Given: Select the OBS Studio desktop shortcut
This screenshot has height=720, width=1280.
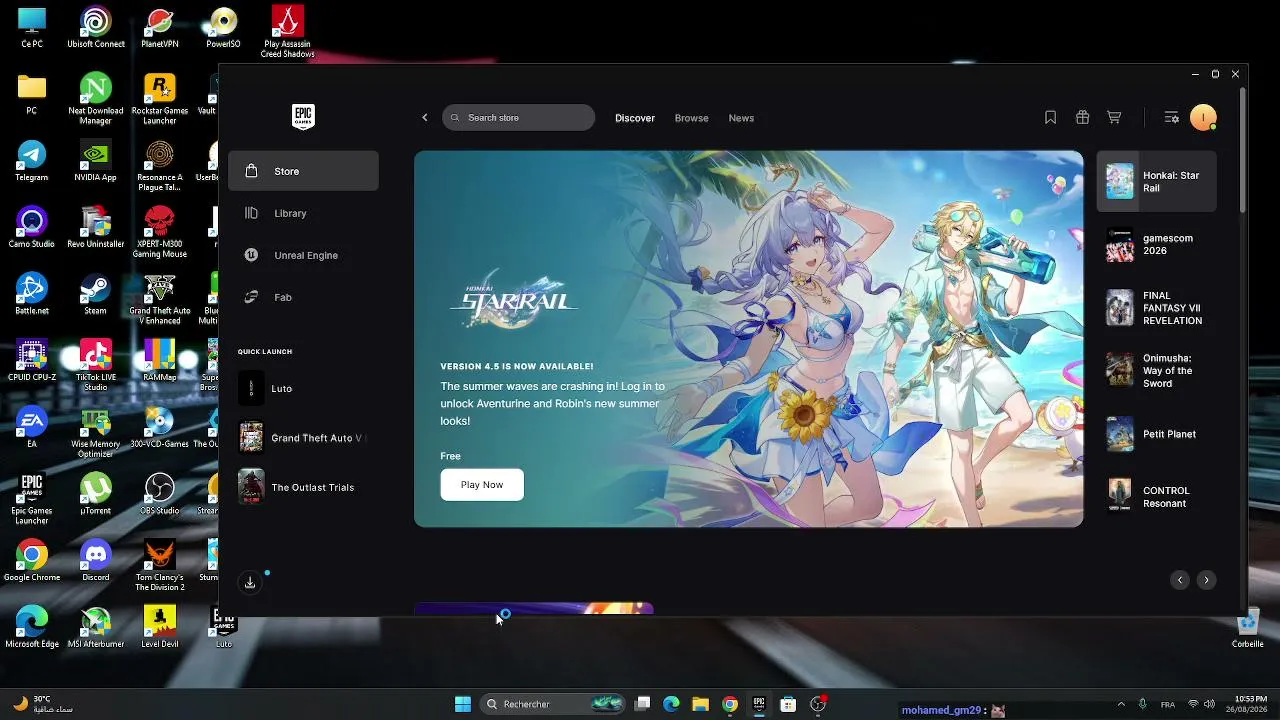Looking at the screenshot, I should 160,495.
